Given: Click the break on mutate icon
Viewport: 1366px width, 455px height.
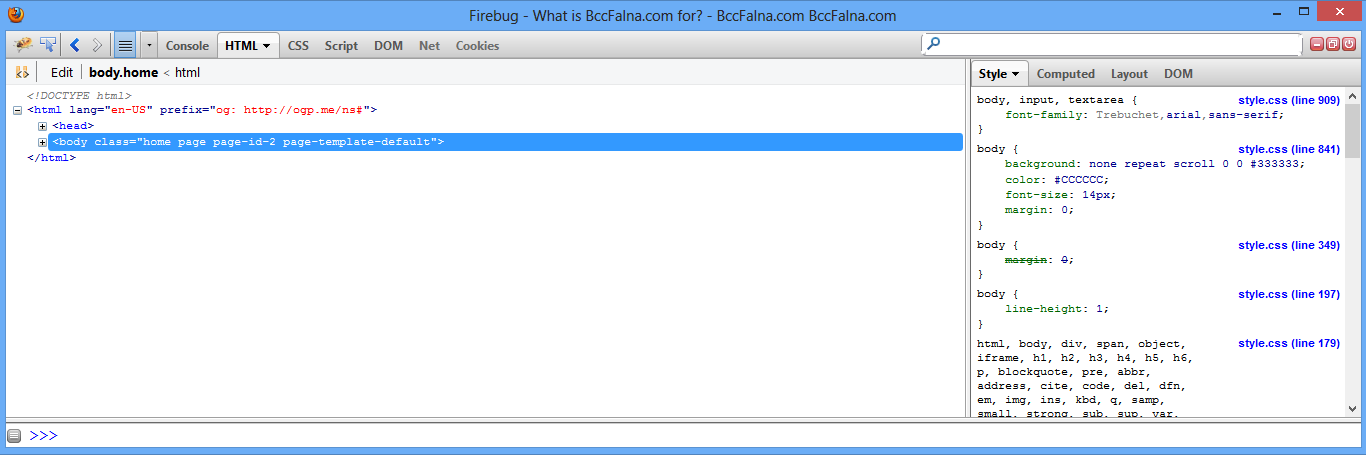Looking at the screenshot, I should coord(21,72).
